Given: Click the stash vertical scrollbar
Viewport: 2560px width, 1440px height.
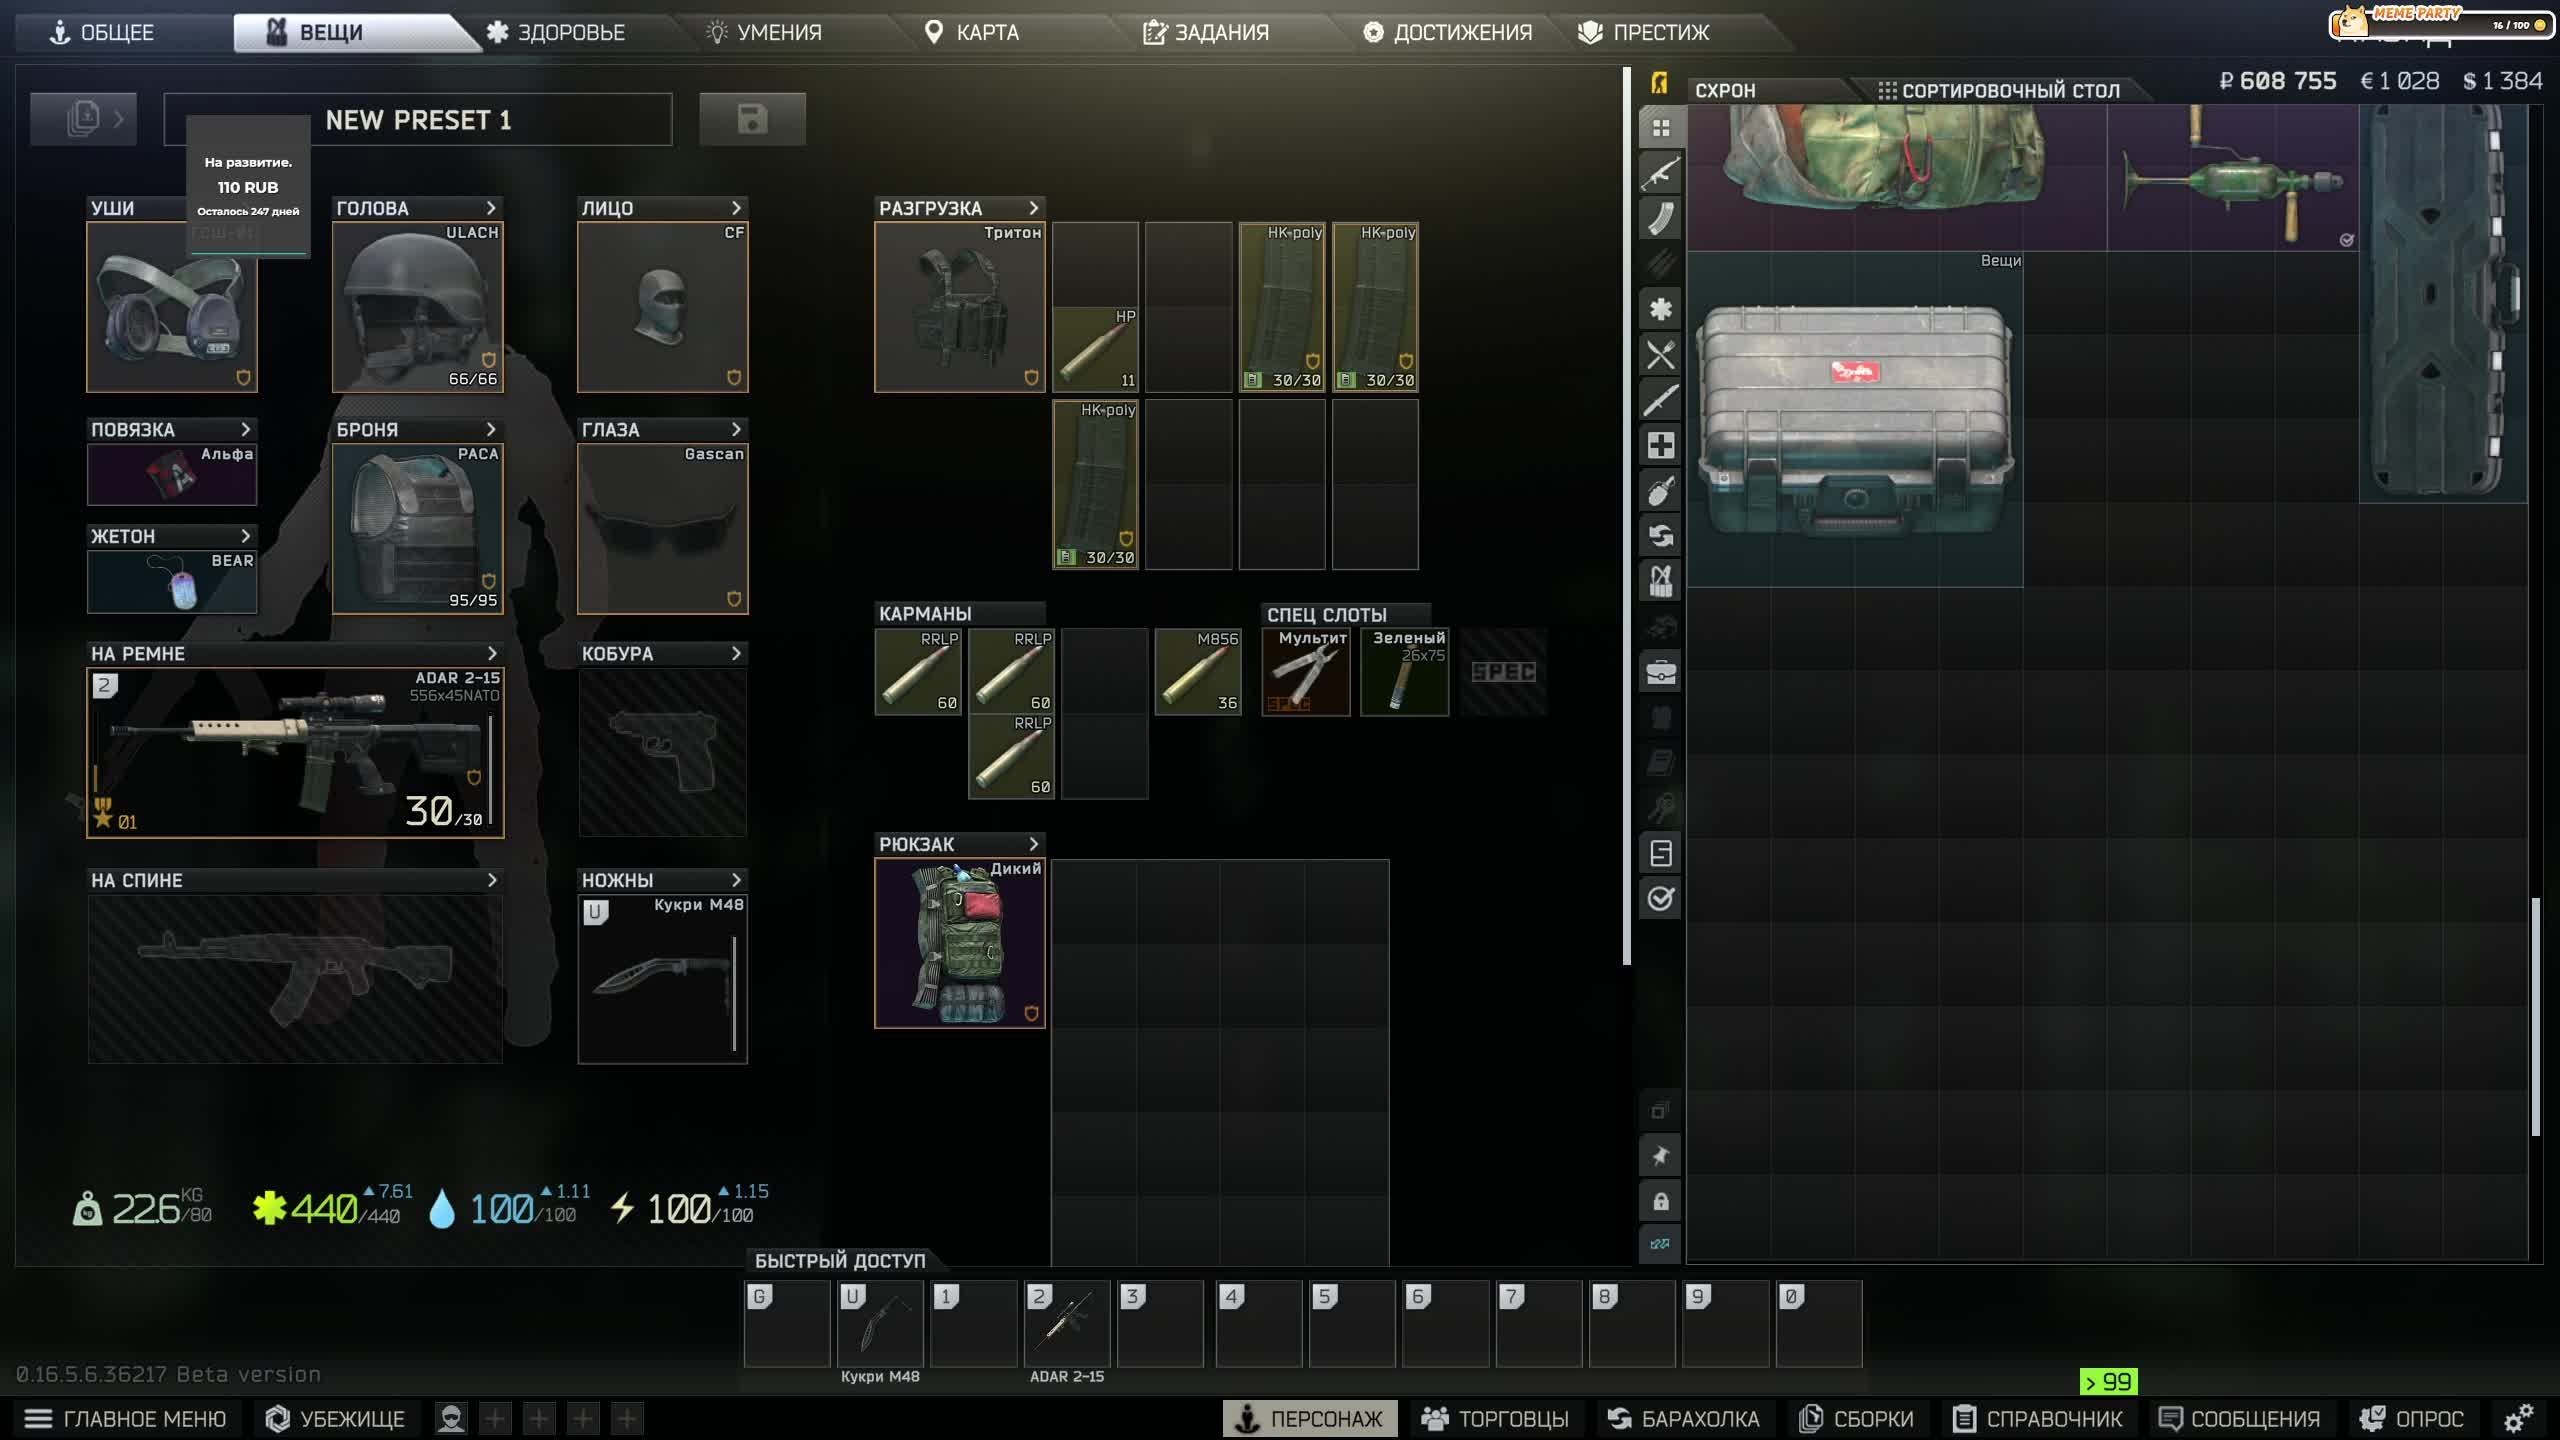Looking at the screenshot, I should pyautogui.click(x=2535, y=1016).
